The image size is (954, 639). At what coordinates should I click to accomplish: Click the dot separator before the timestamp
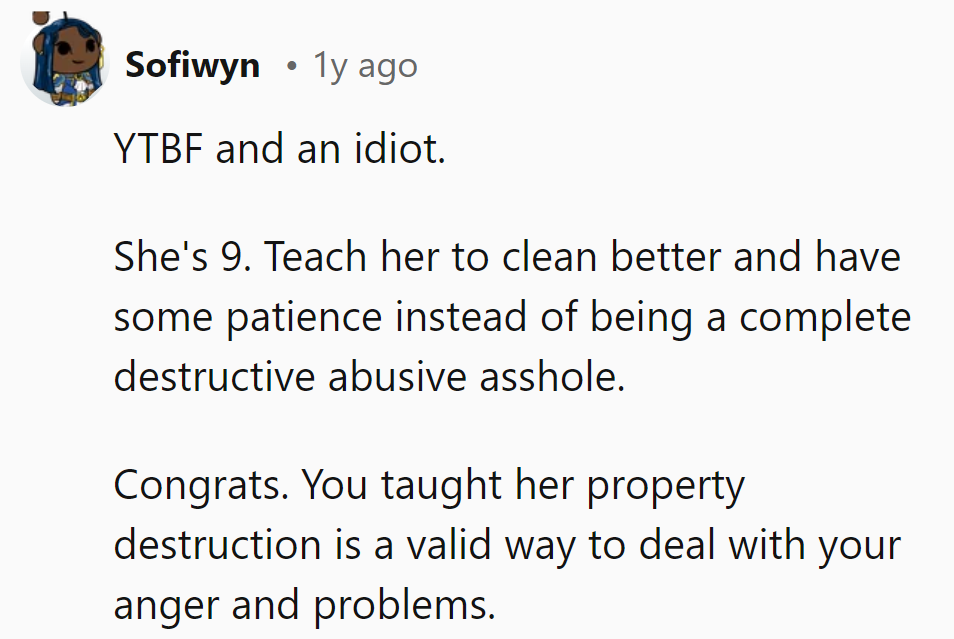(x=292, y=65)
